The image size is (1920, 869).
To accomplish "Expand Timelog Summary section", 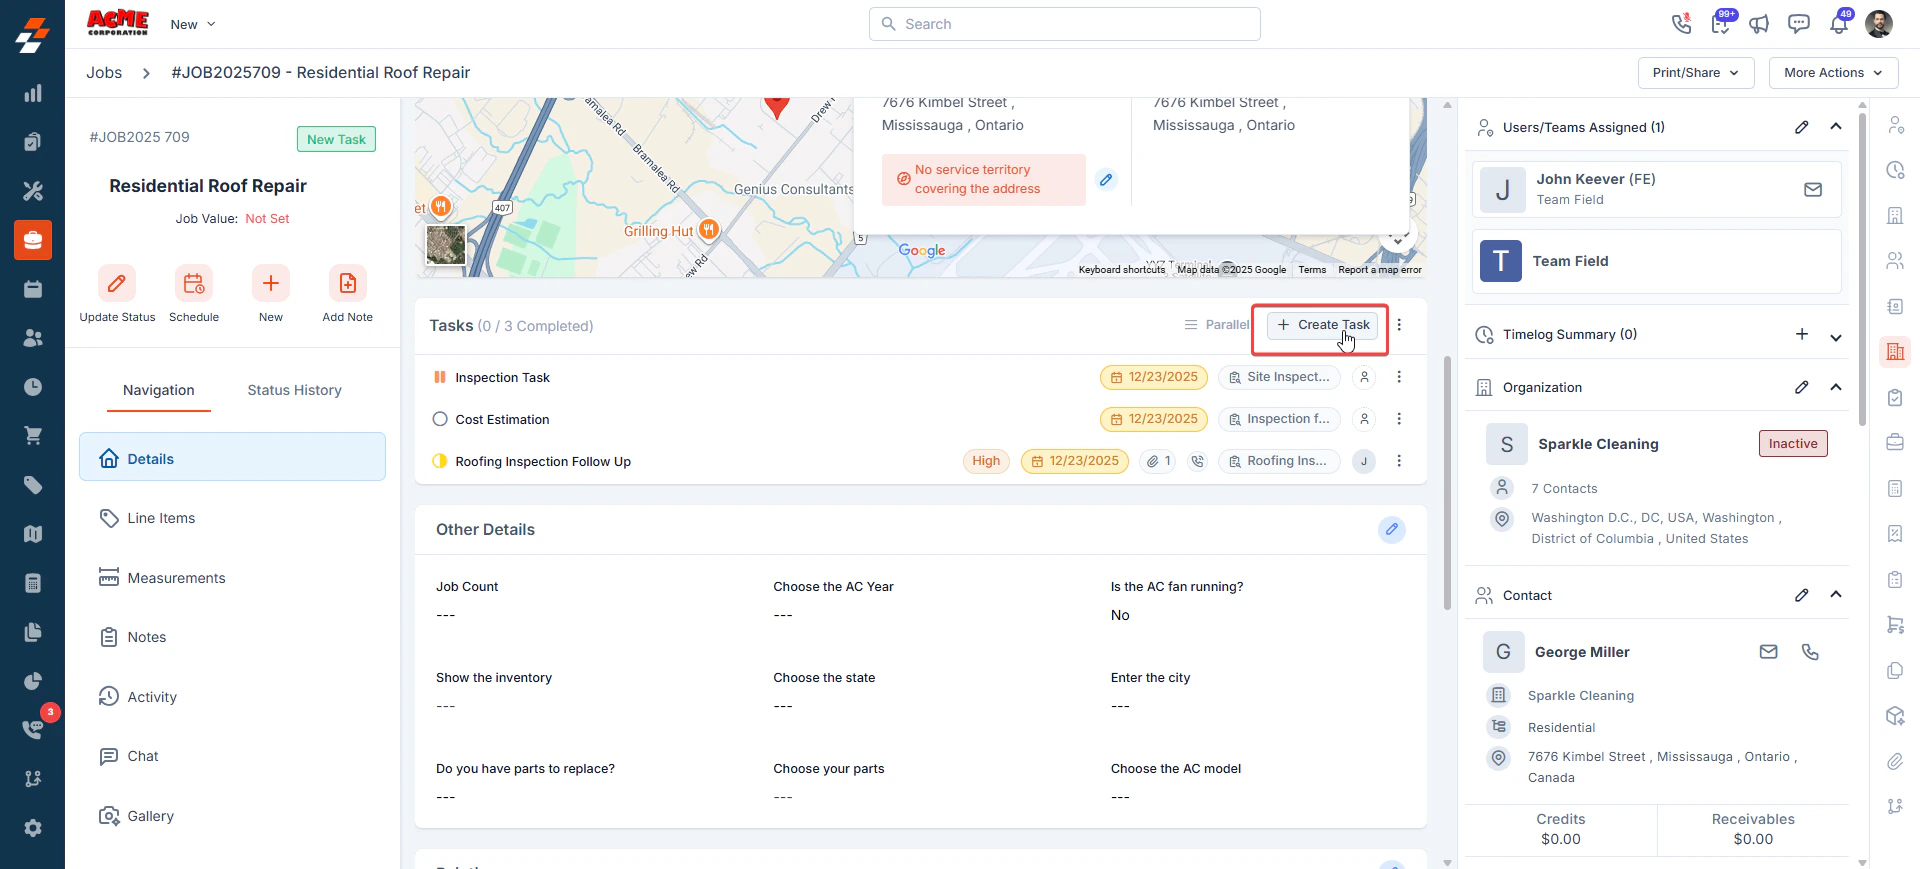I will click(1836, 337).
